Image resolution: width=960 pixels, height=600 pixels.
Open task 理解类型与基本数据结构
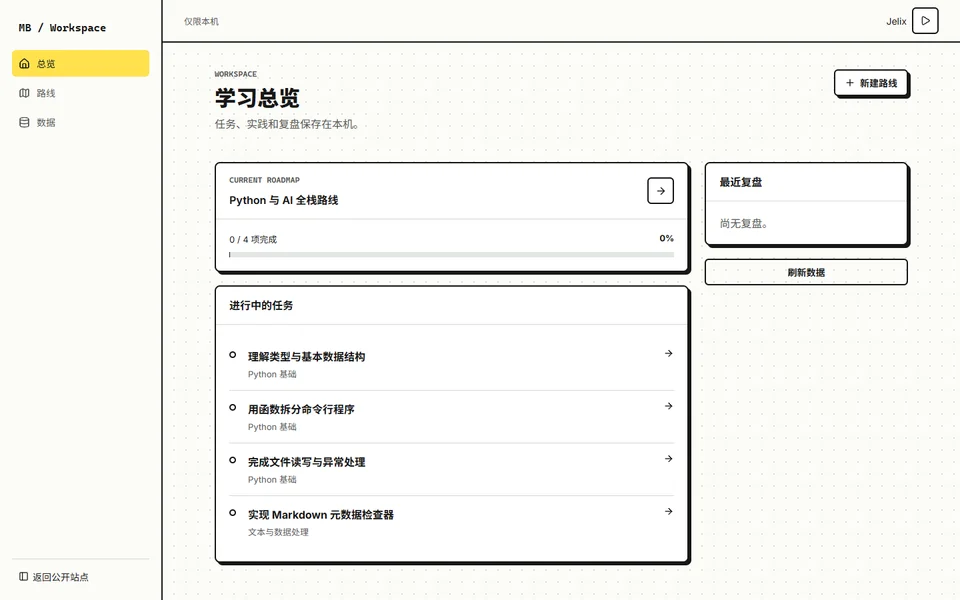click(452, 364)
